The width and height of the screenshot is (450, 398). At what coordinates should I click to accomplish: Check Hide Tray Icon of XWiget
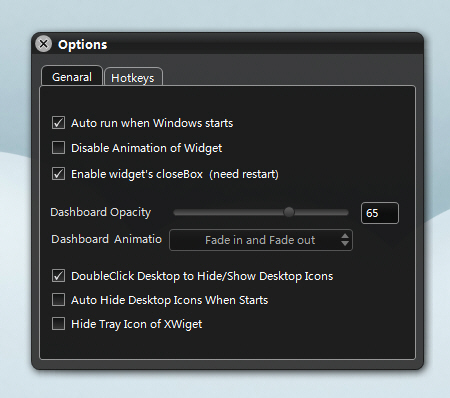coord(58,324)
